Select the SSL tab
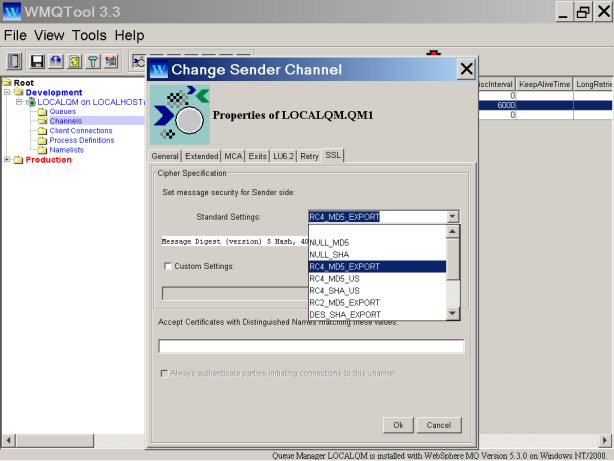The image size is (614, 461). click(333, 155)
